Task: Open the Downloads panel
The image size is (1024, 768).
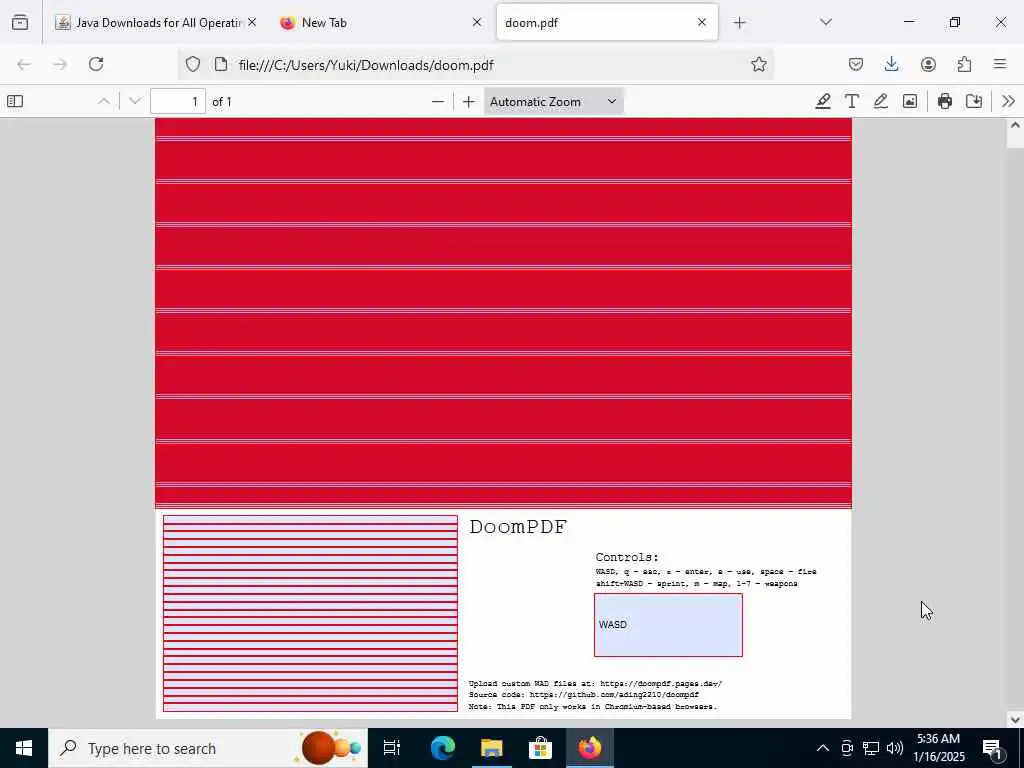Action: (891, 65)
